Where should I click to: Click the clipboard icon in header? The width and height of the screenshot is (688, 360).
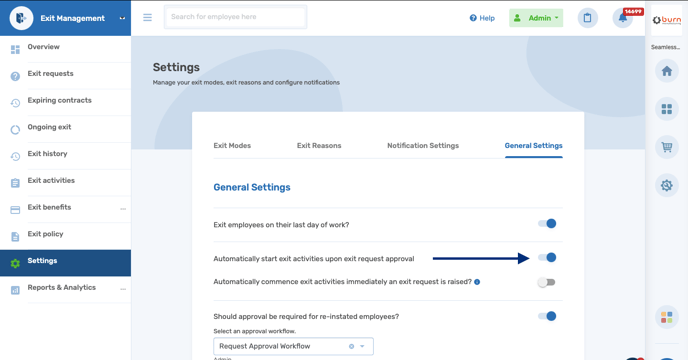click(588, 18)
